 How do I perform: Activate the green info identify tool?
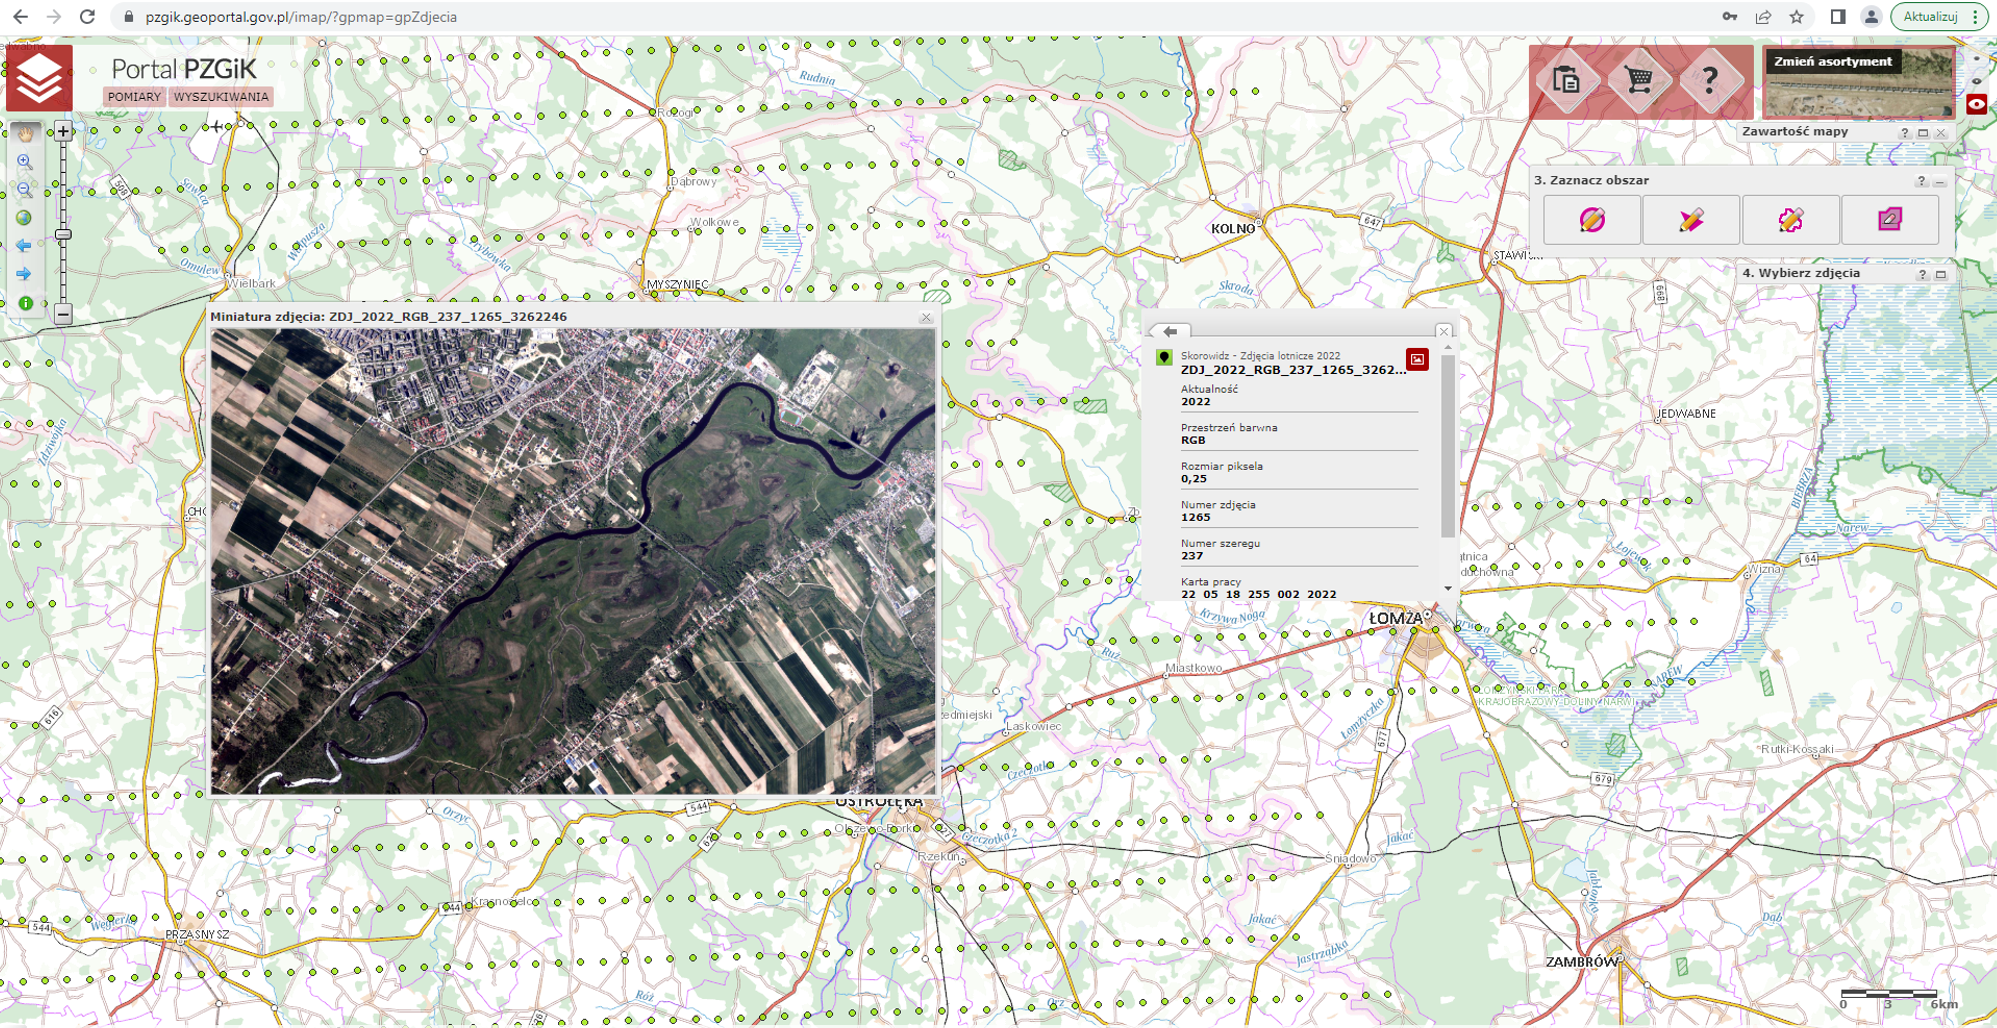pos(25,303)
